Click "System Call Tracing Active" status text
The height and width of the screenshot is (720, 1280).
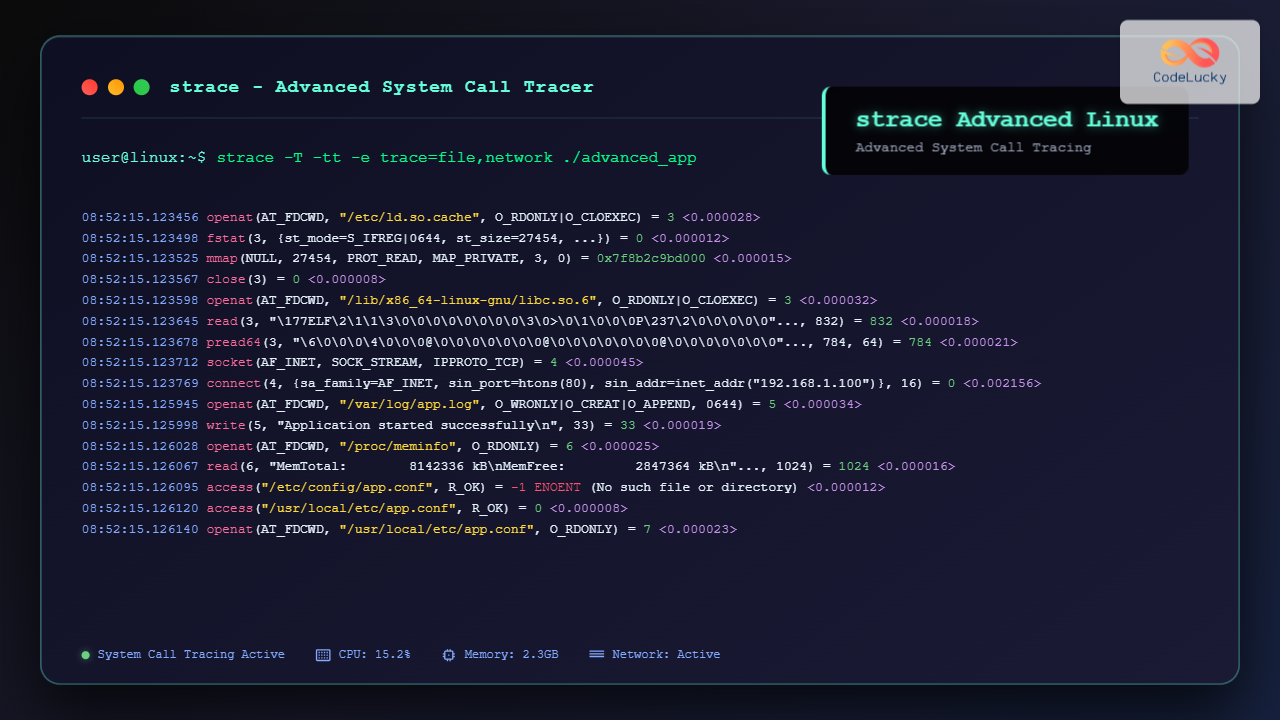pyautogui.click(x=191, y=655)
